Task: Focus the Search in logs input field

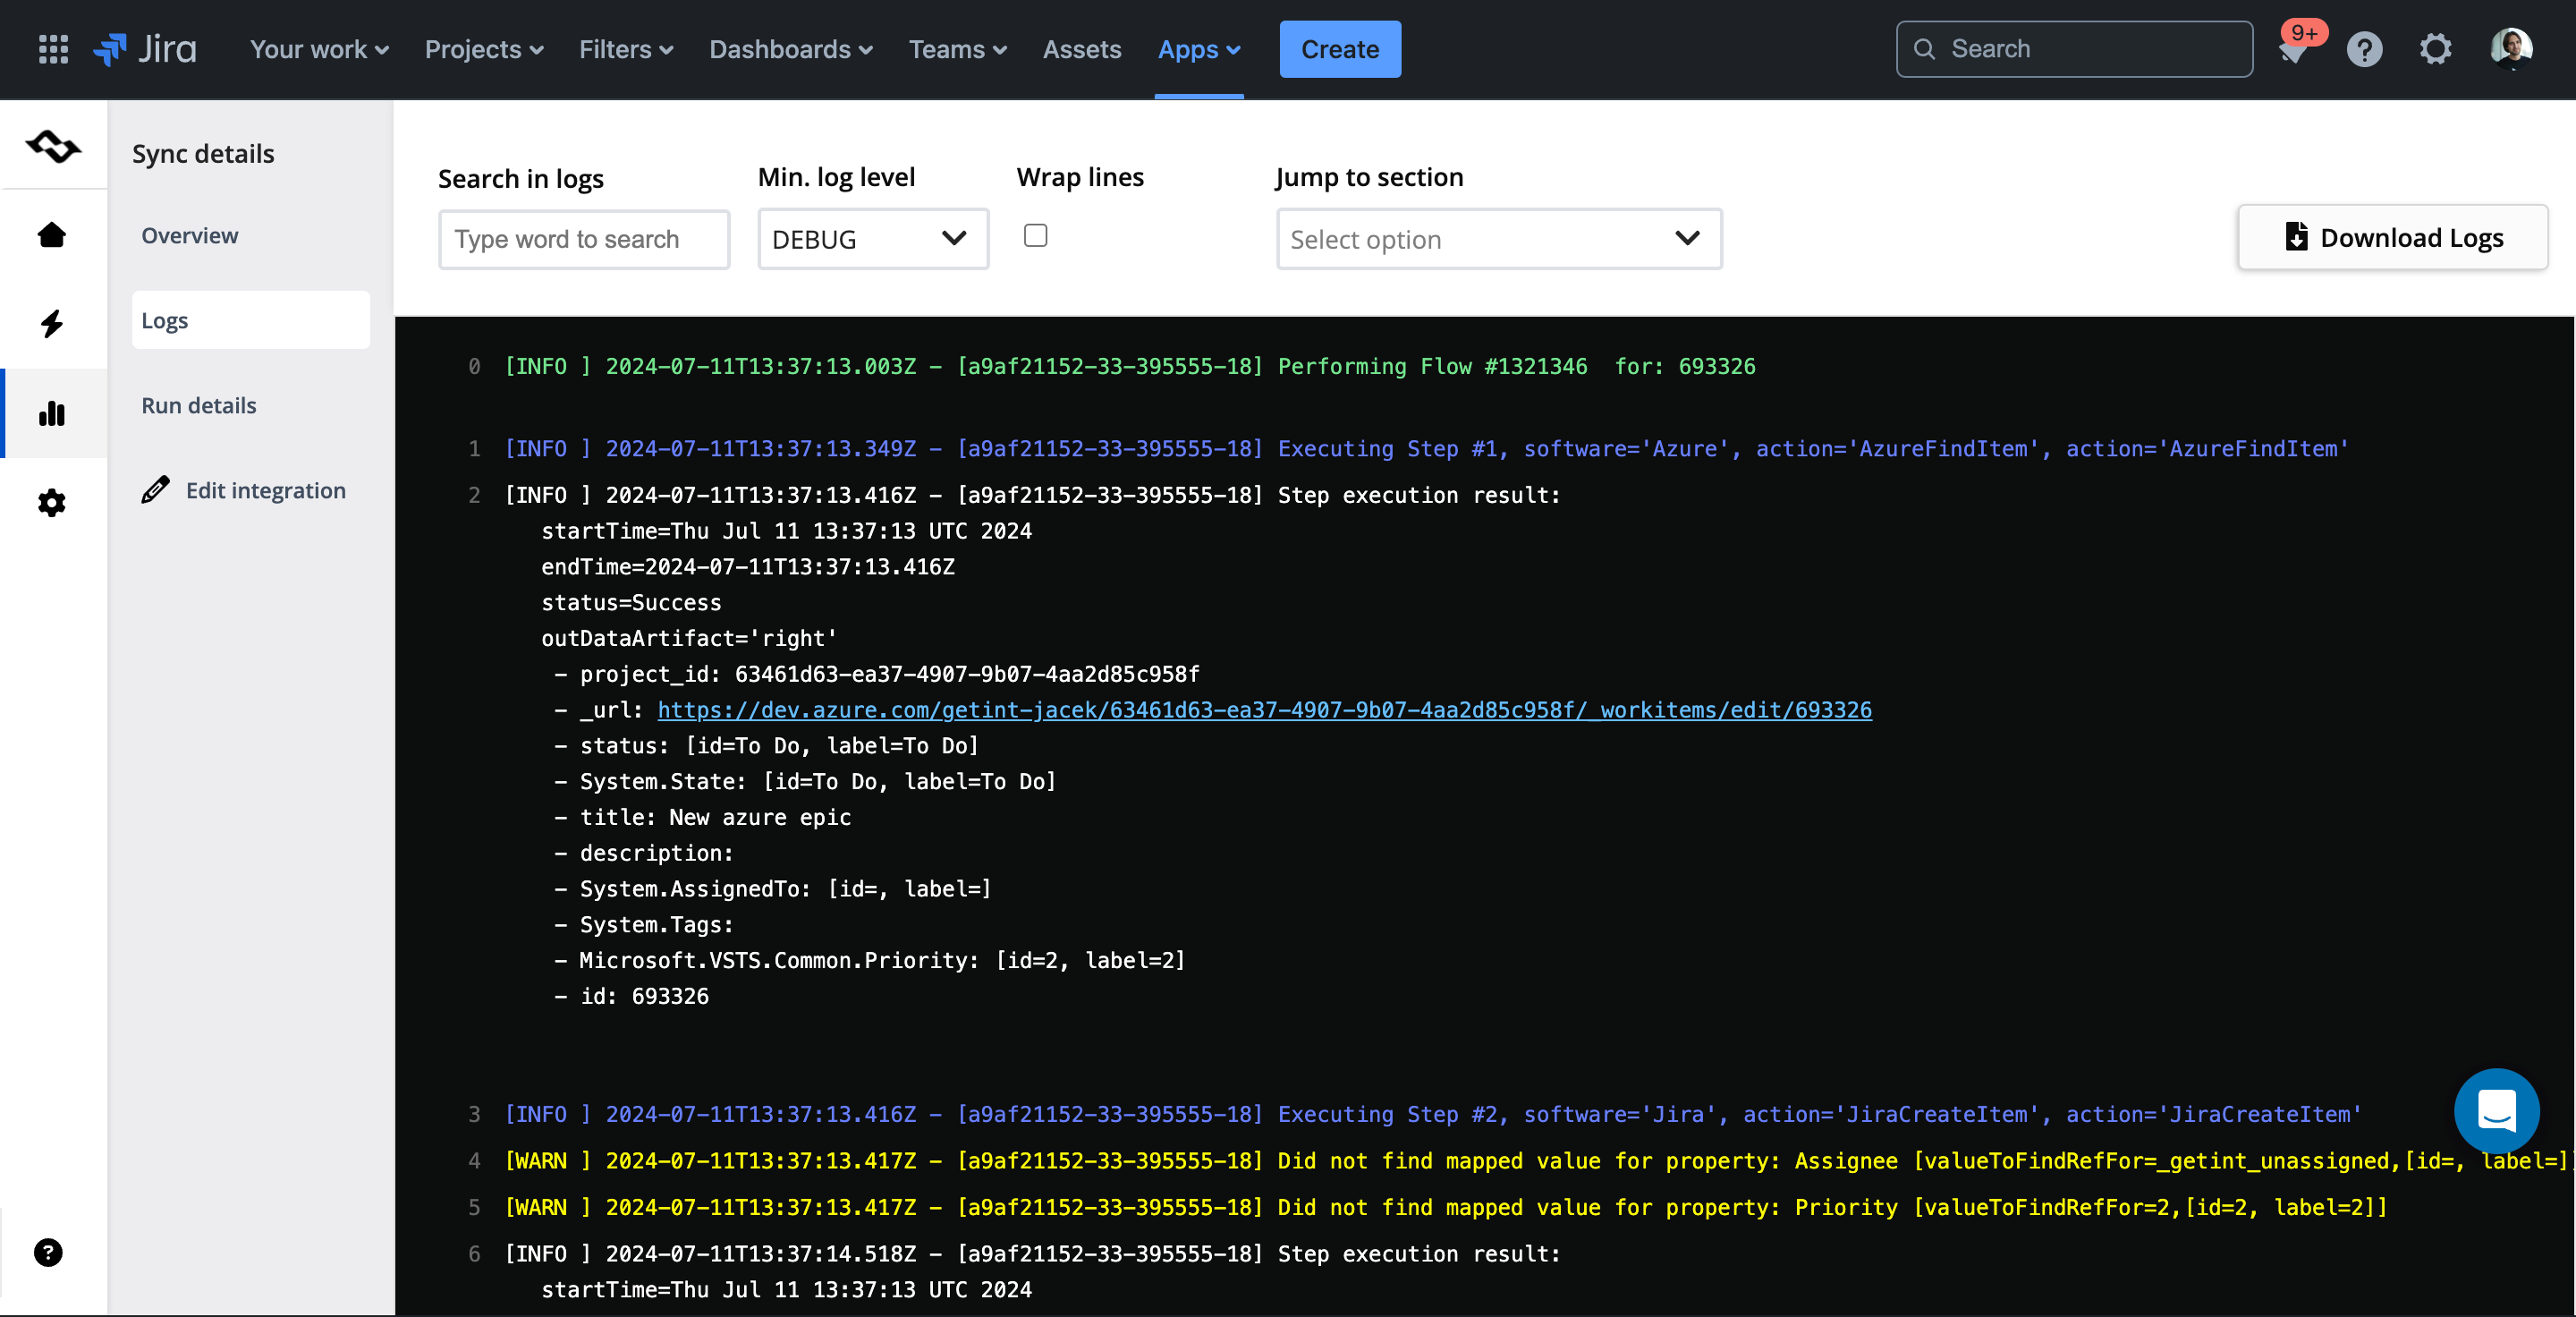Action: [x=584, y=239]
